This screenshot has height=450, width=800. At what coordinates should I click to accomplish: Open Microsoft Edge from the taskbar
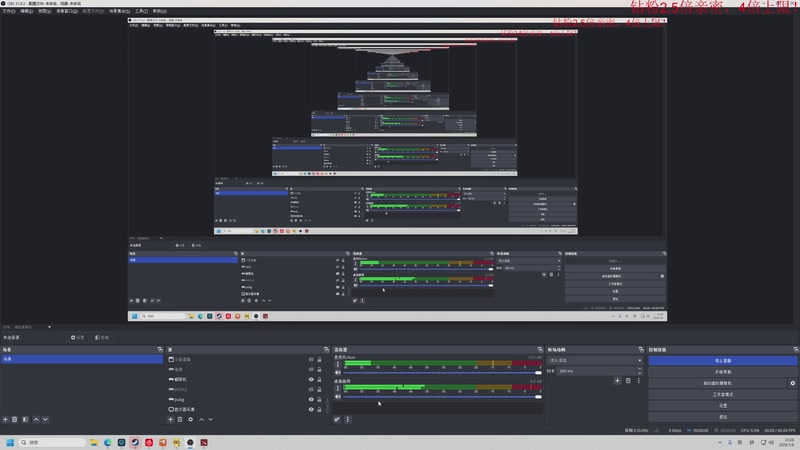(108, 442)
